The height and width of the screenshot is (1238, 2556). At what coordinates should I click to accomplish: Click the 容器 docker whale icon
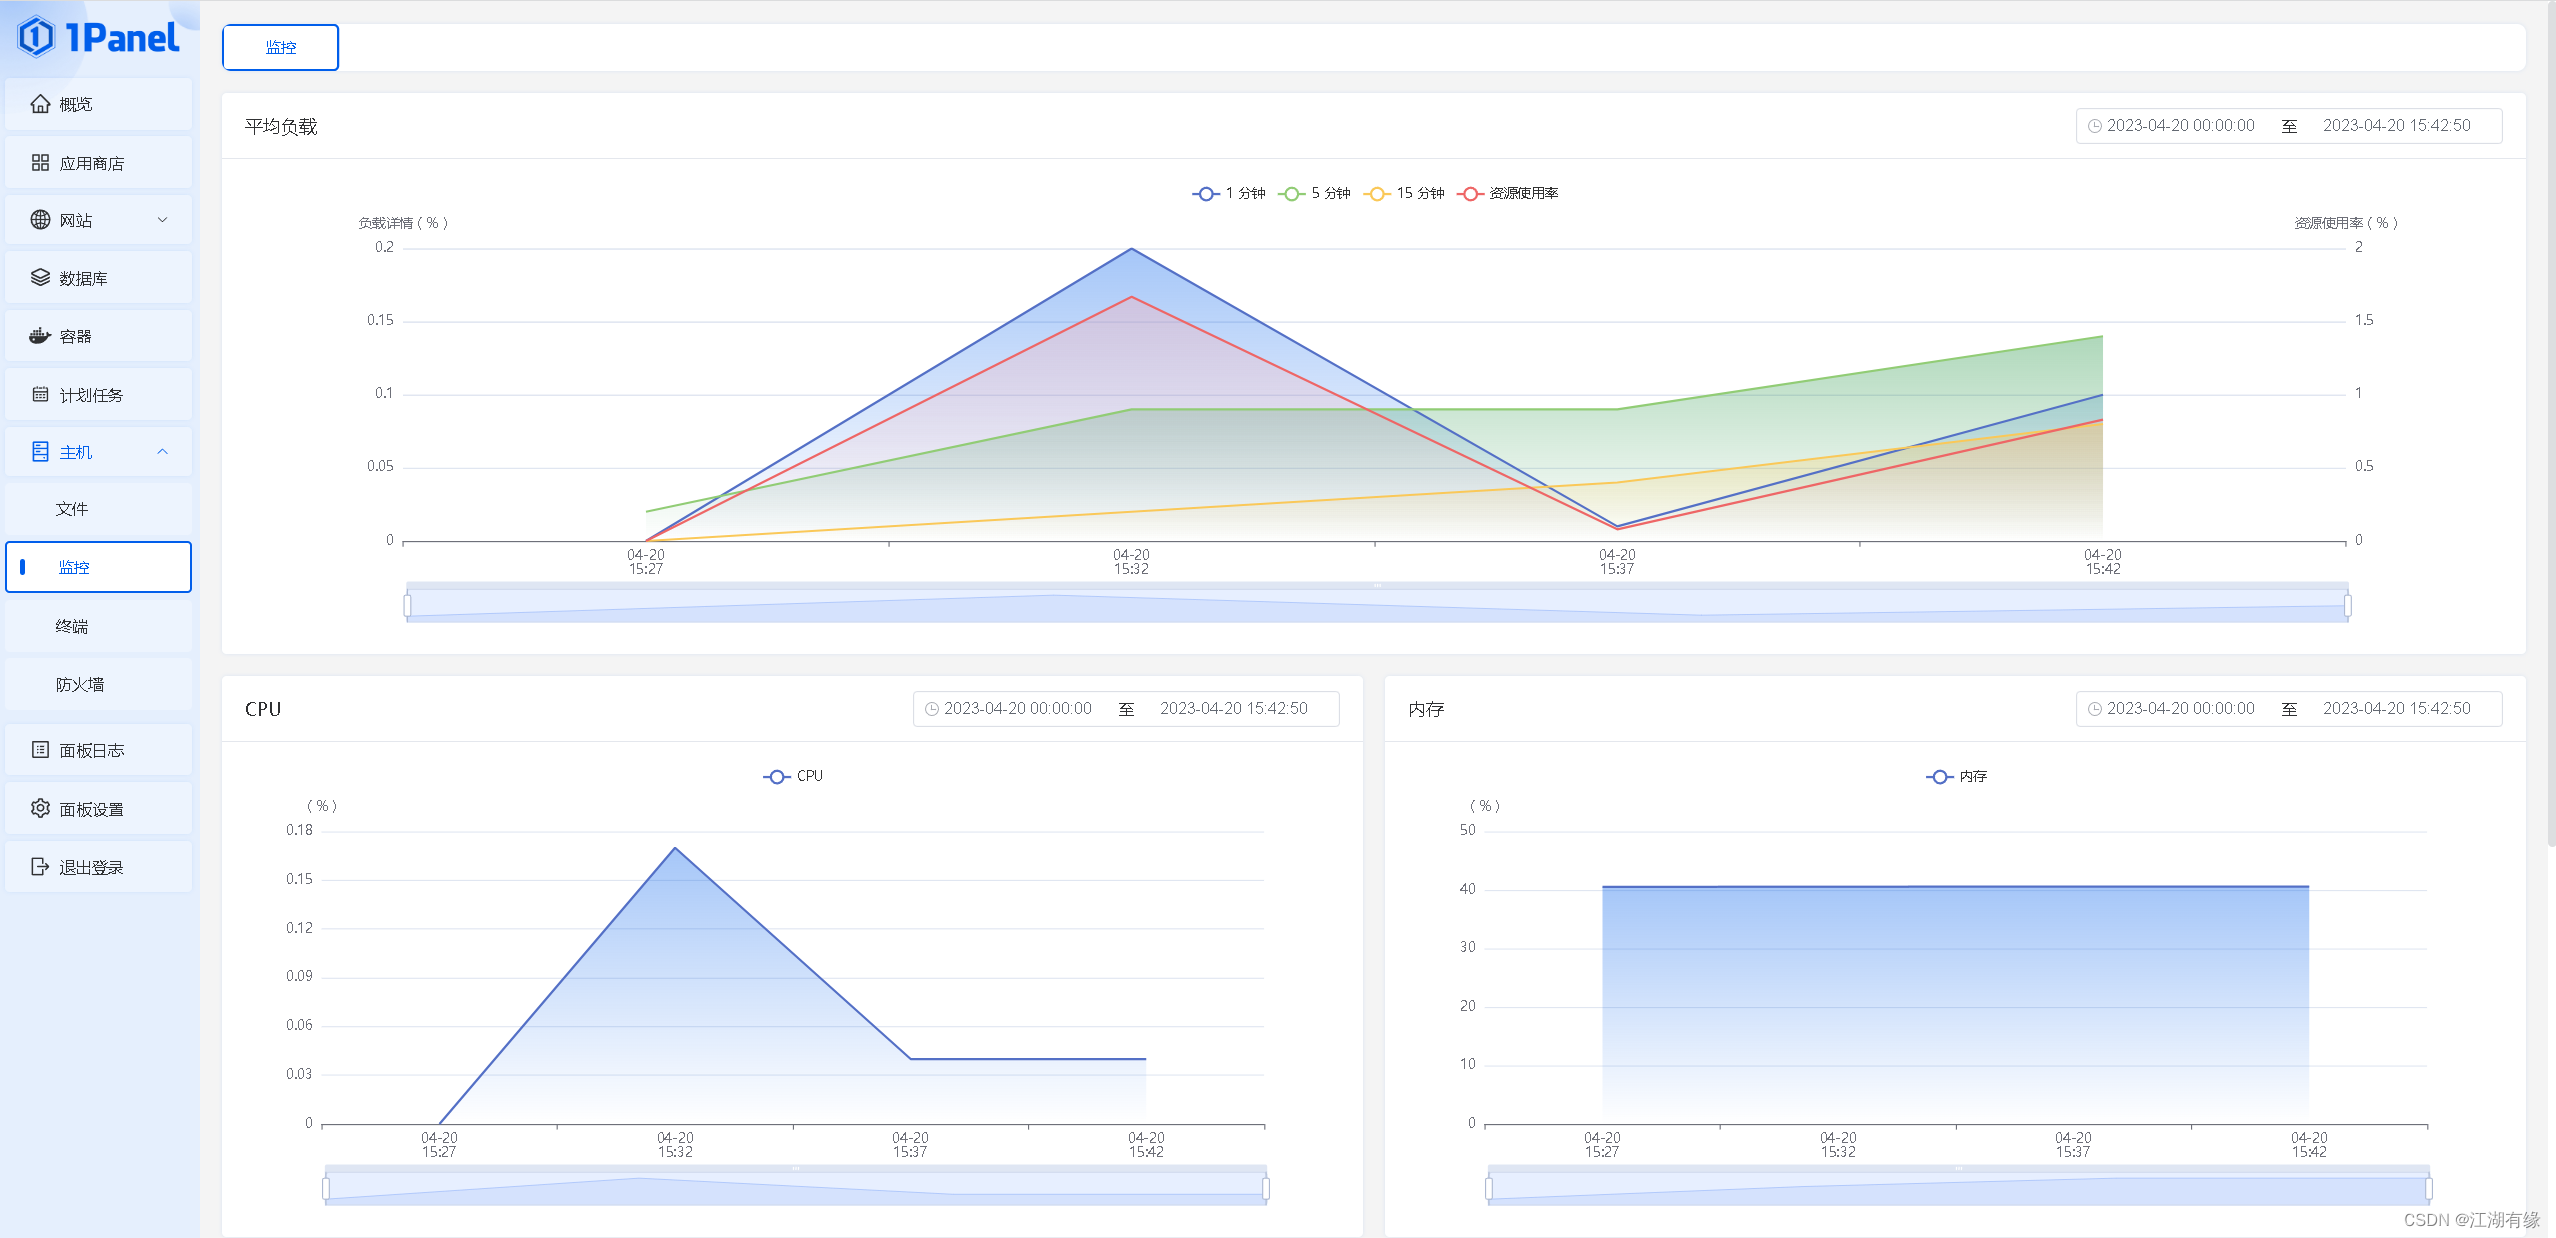coord(40,336)
